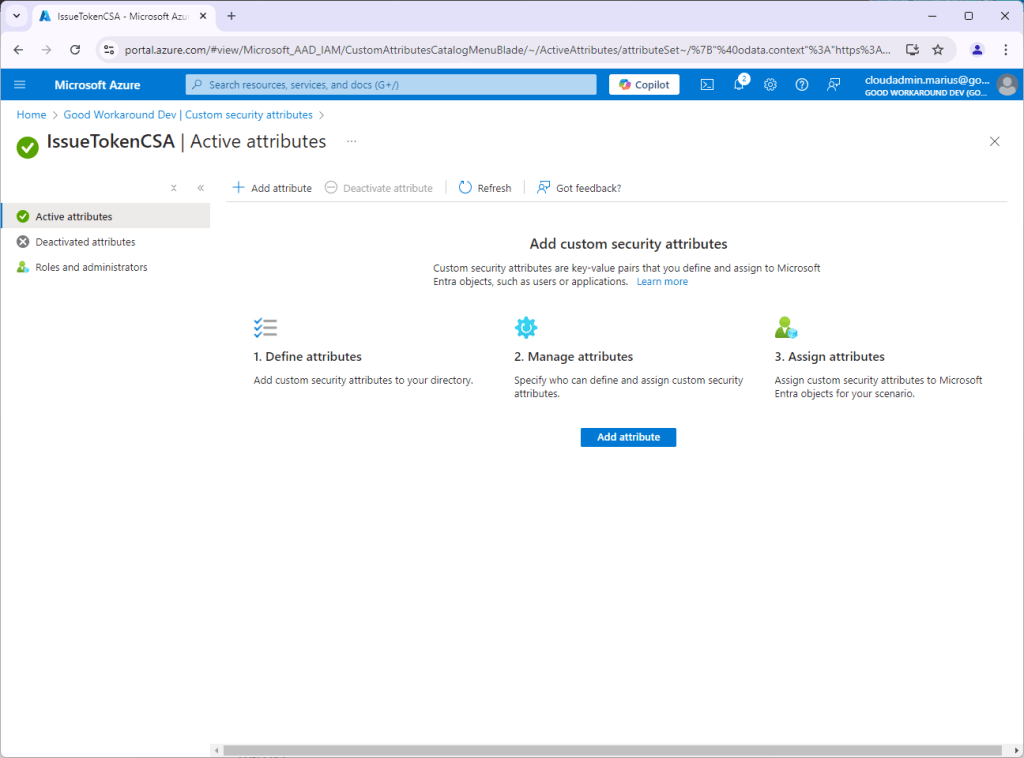Select Deactivated attributes in the sidebar
Image resolution: width=1024 pixels, height=758 pixels.
pos(85,242)
